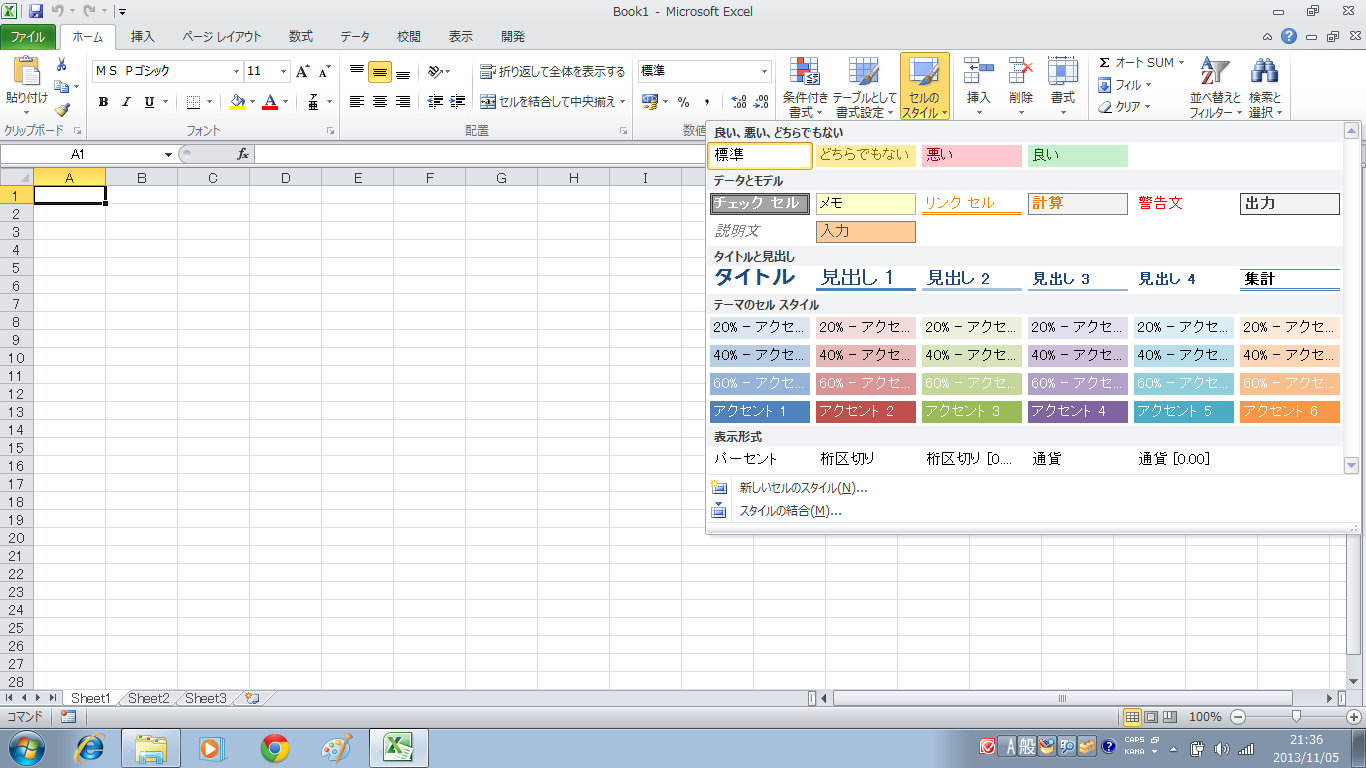Click the Sort and Filter (並べ替えとフィルター) icon
This screenshot has height=768, width=1366.
[1215, 72]
